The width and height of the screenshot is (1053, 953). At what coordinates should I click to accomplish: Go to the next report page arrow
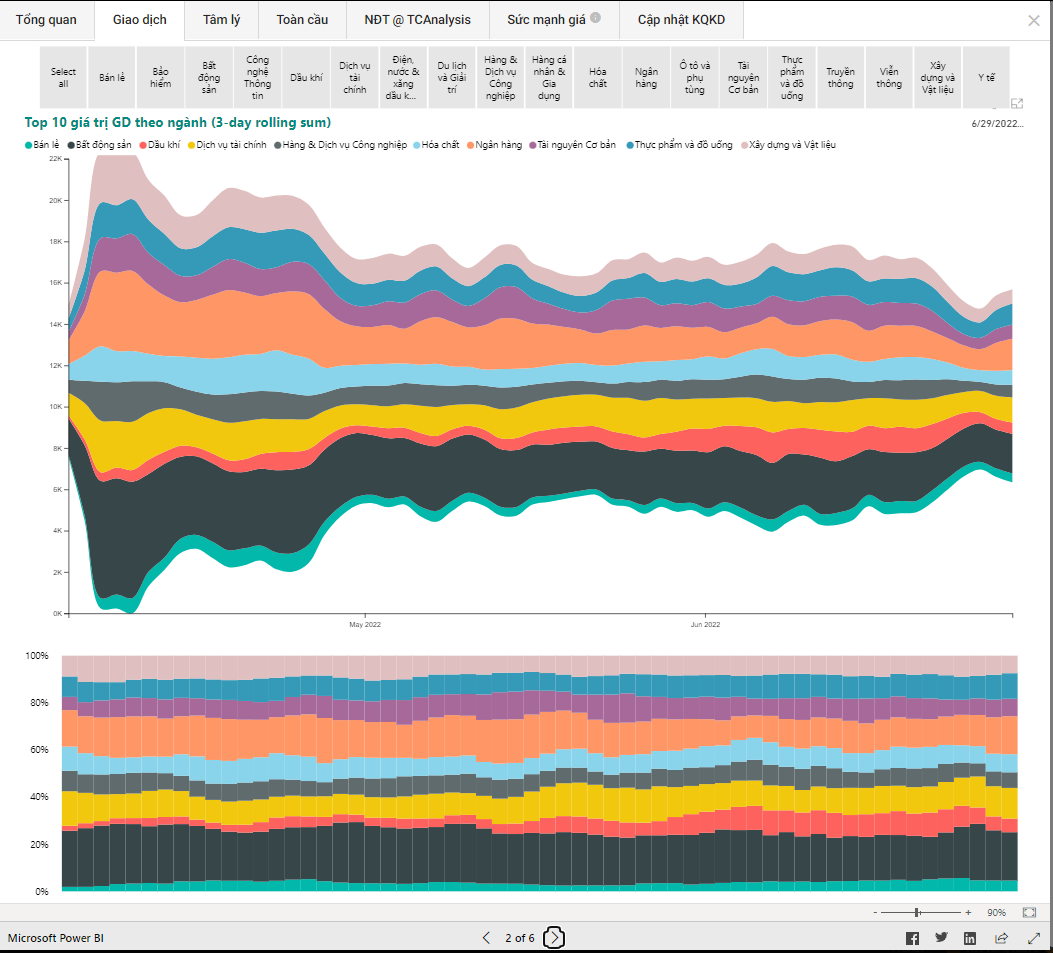coord(555,938)
